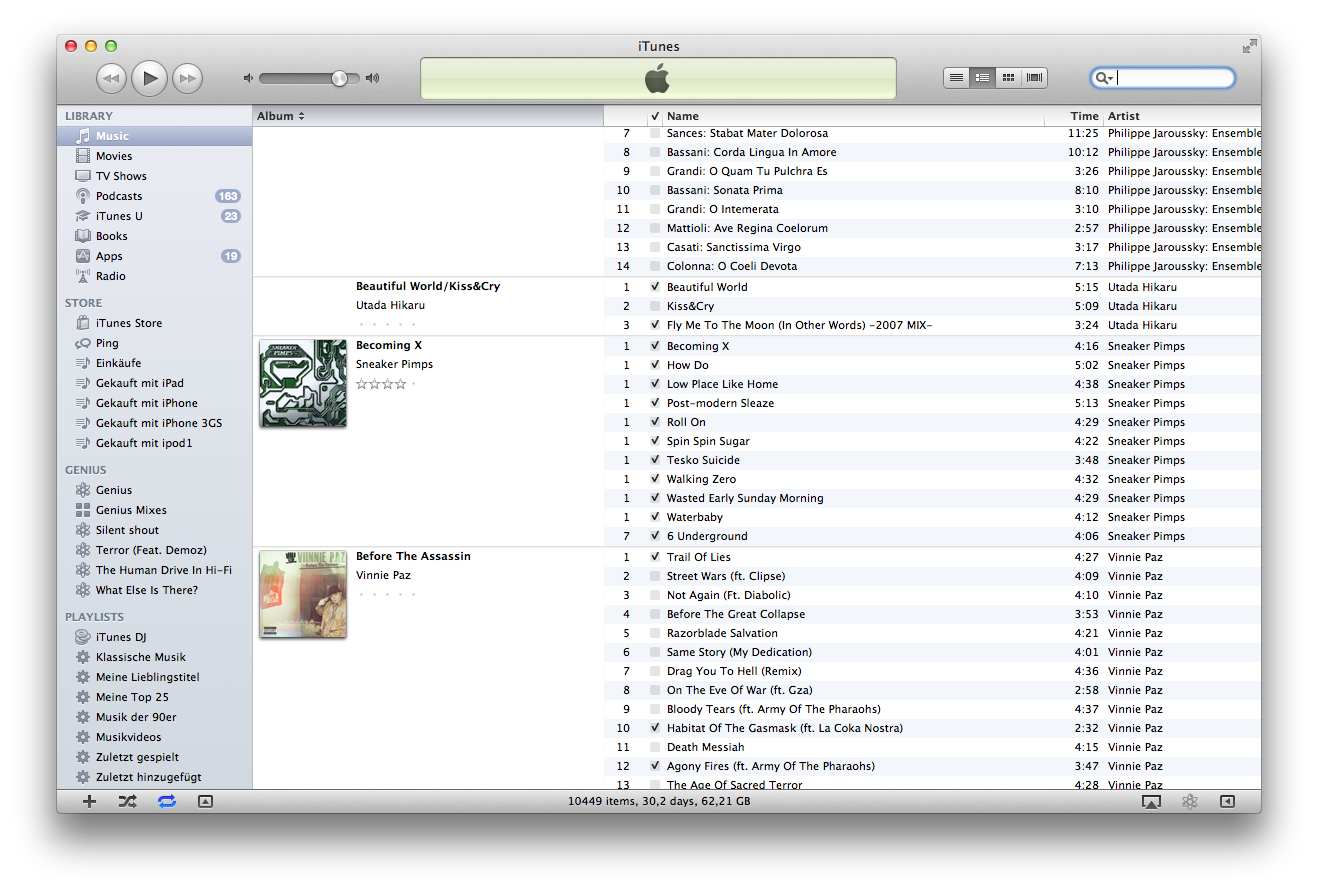Switch to album list view

[x=982, y=77]
